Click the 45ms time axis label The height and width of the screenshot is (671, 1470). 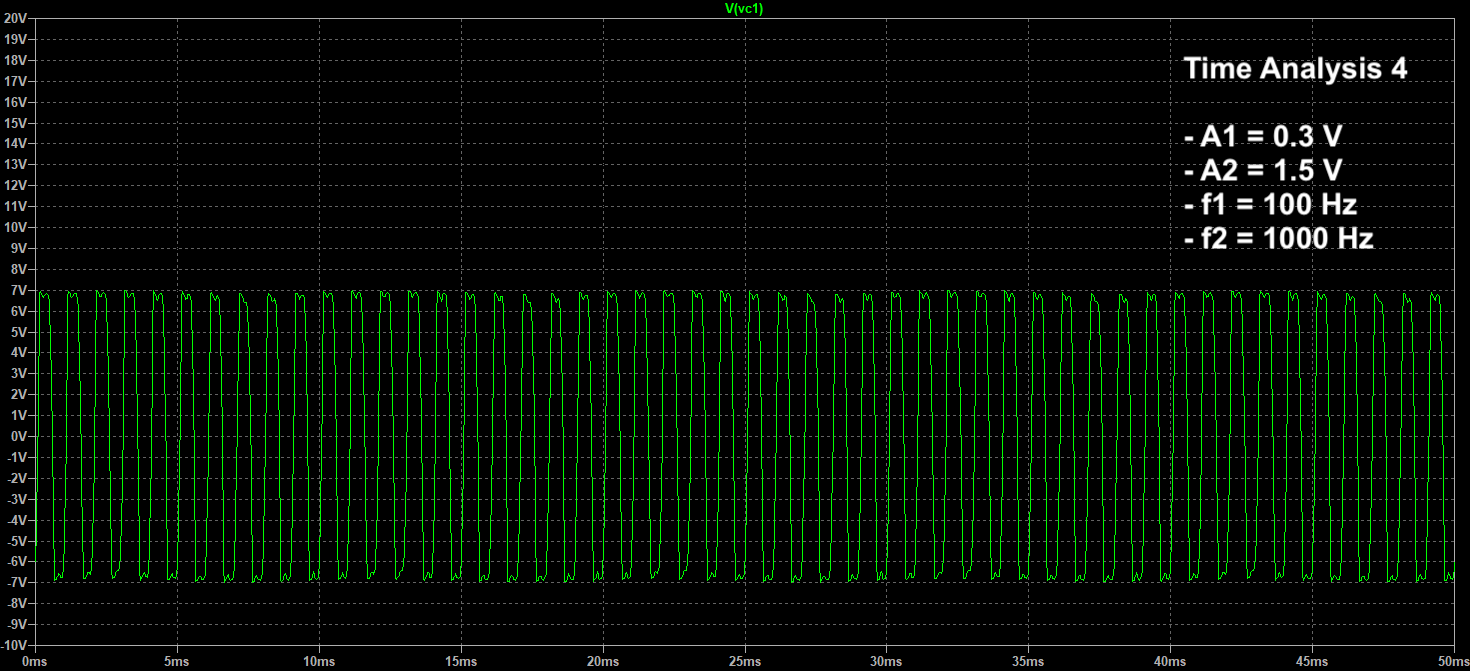click(x=1313, y=660)
